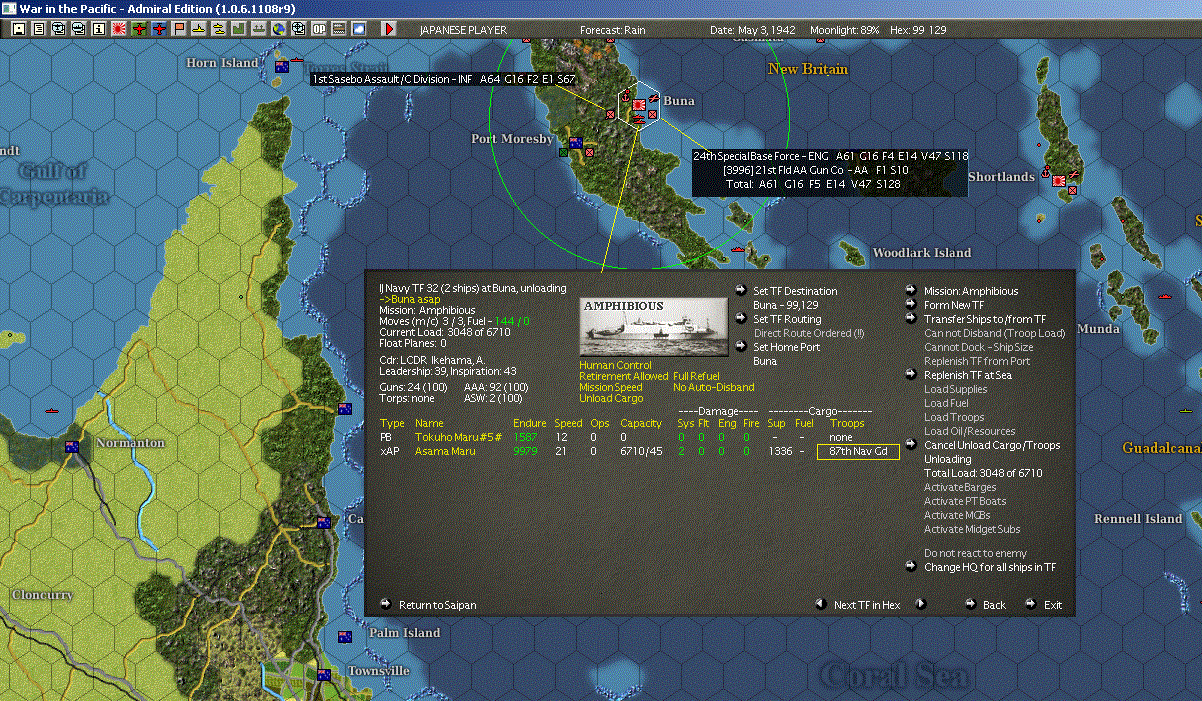Click the 87th Nav Gd troops box
The height and width of the screenshot is (701, 1202).
tap(858, 452)
